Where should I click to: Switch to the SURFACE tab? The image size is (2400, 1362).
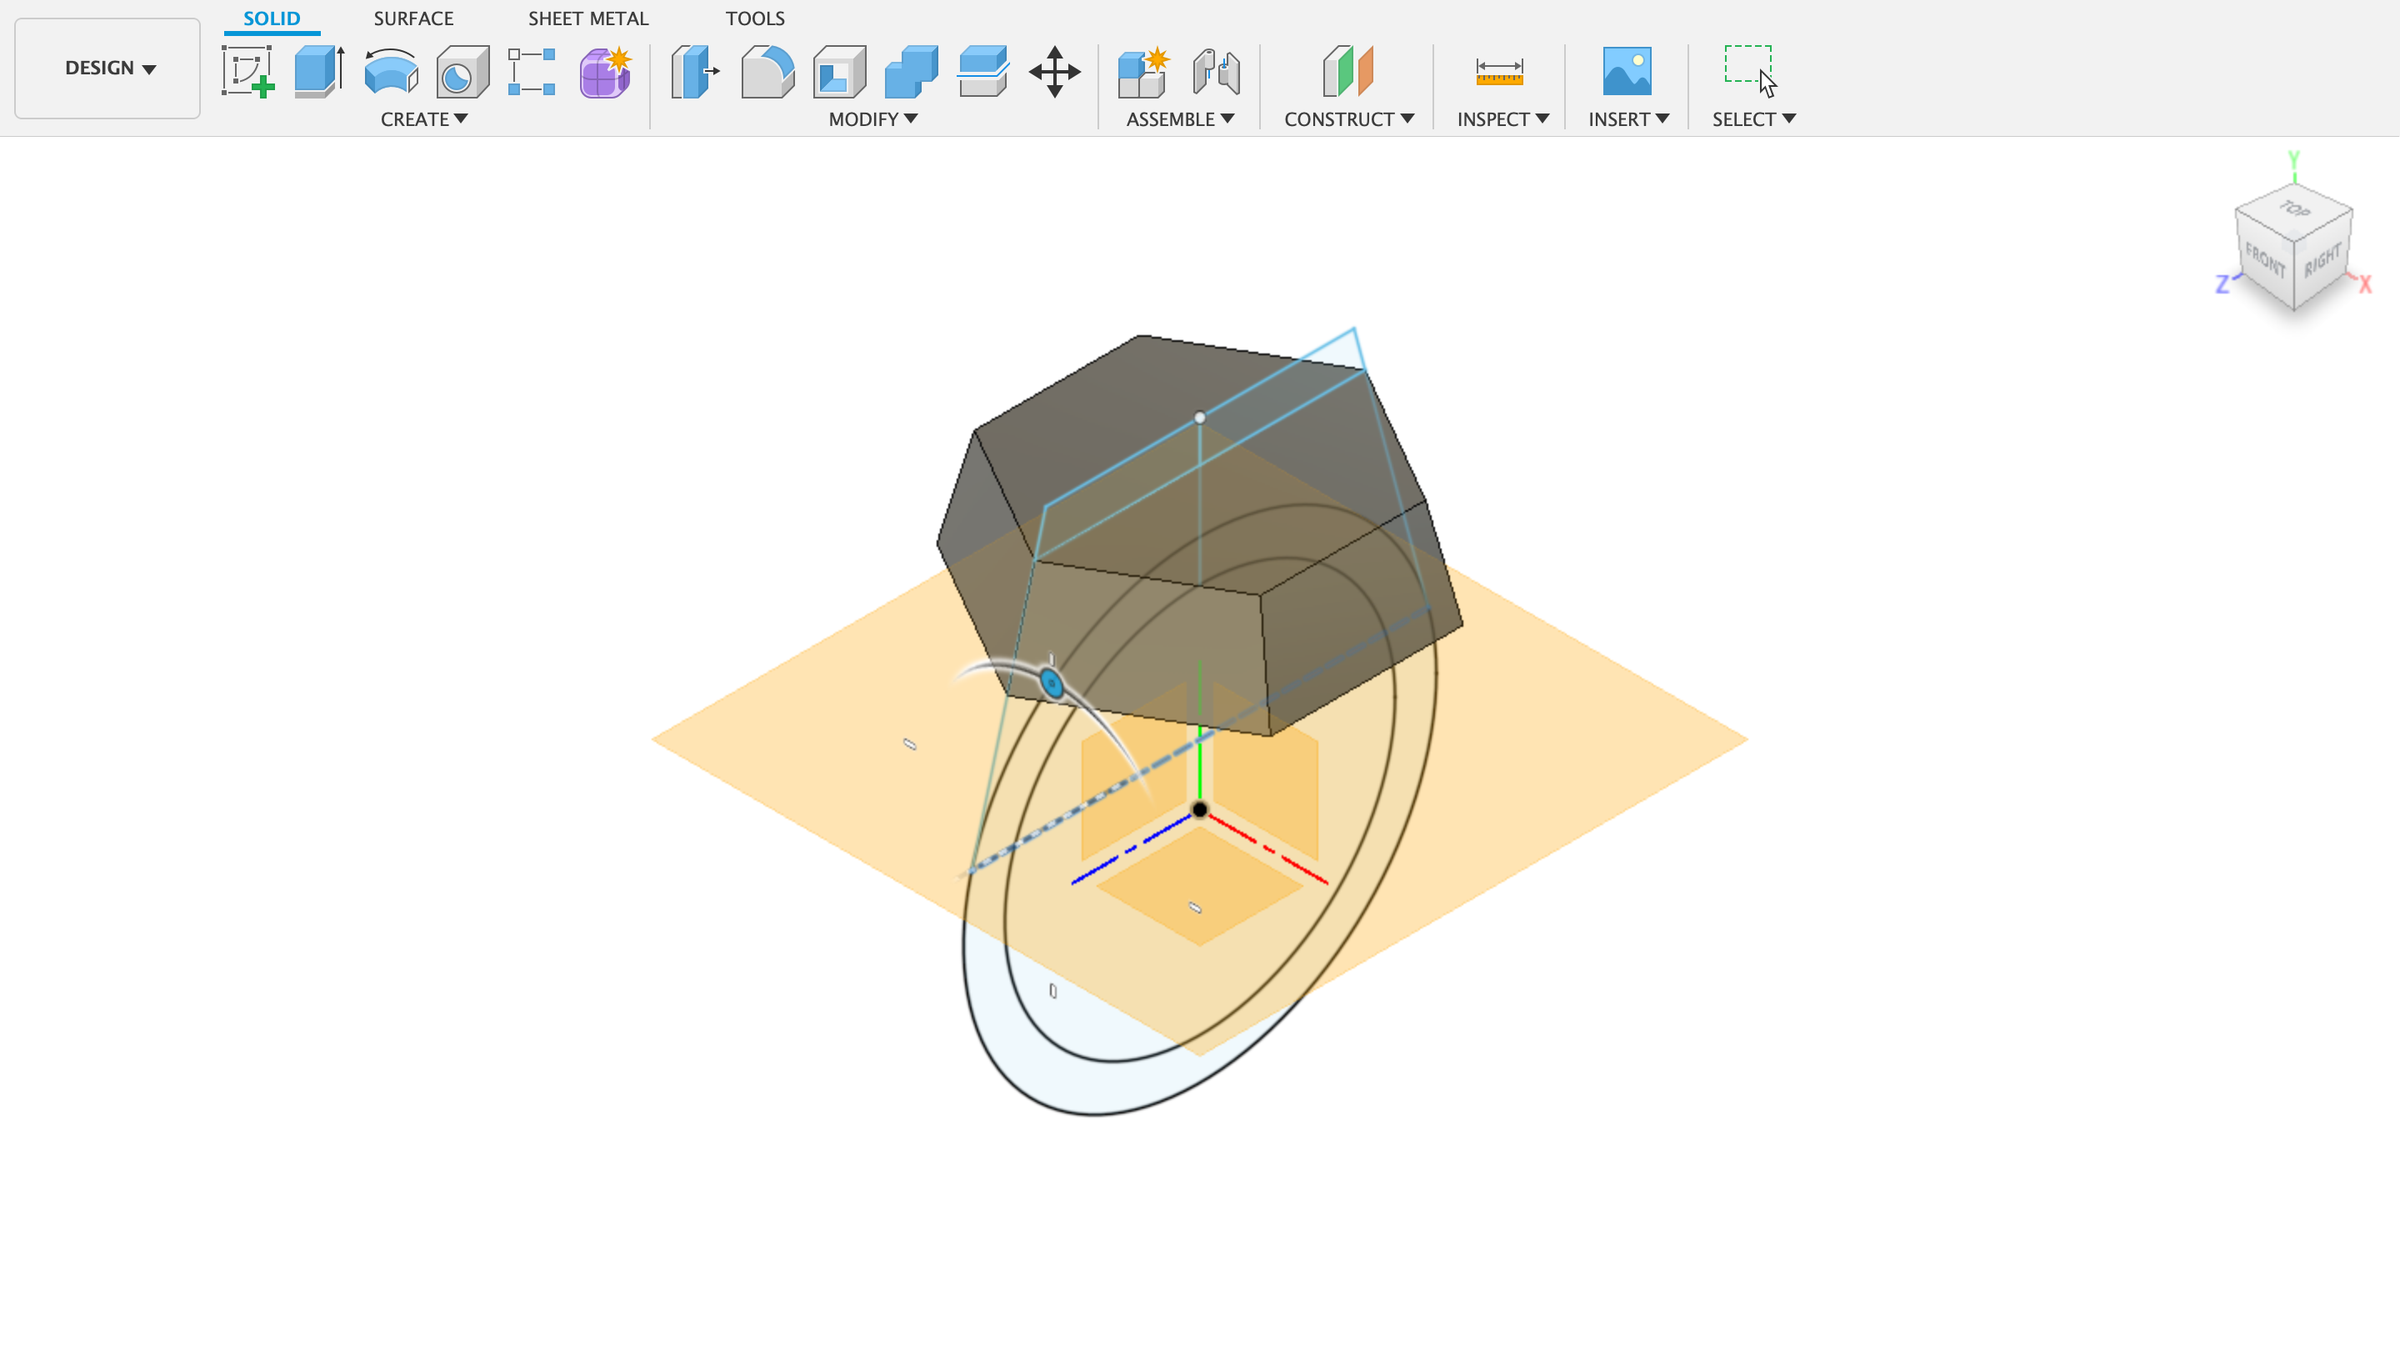click(413, 18)
